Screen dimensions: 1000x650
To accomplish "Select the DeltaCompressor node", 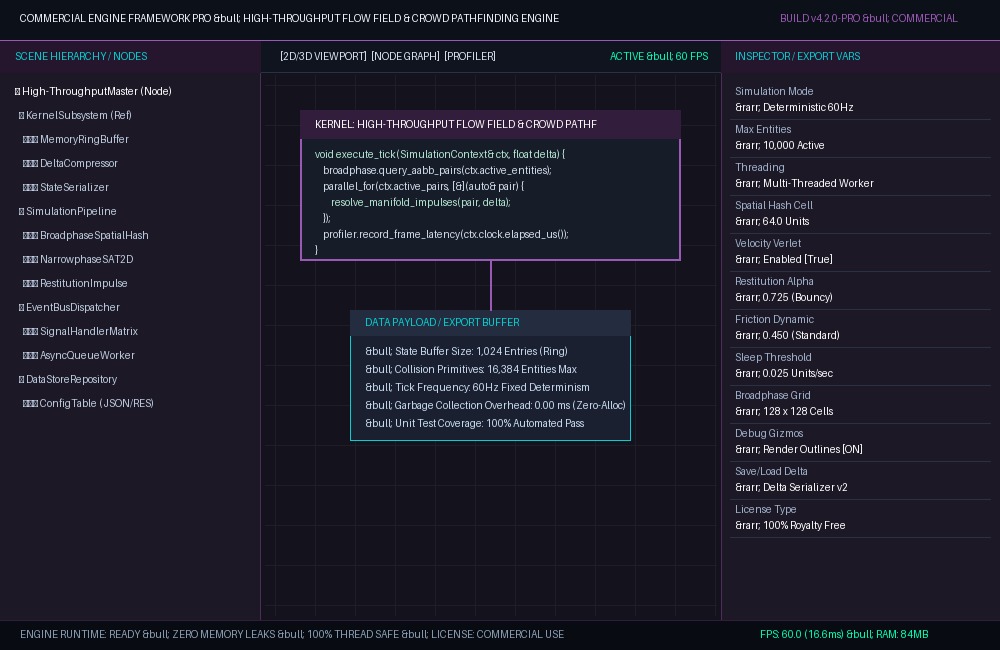I will [x=70, y=163].
